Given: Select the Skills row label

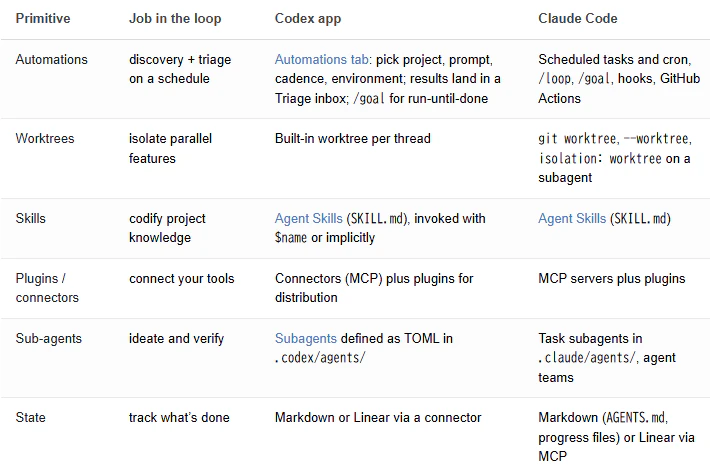Looking at the screenshot, I should point(31,218).
